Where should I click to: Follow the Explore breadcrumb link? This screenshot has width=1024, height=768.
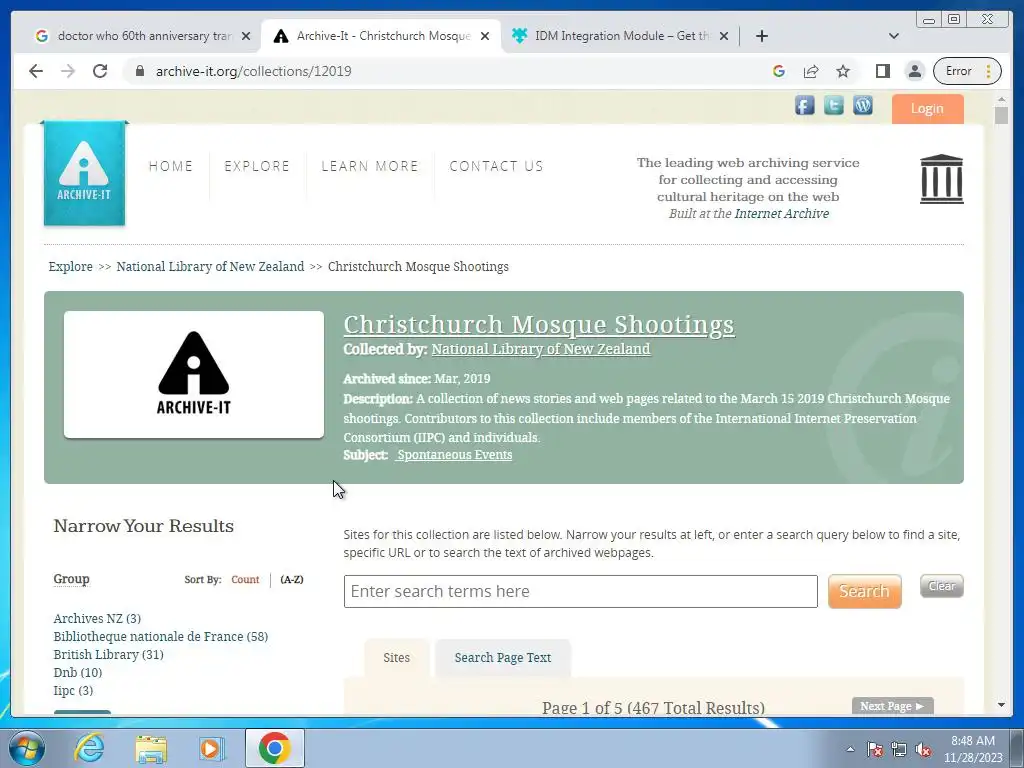pos(71,266)
